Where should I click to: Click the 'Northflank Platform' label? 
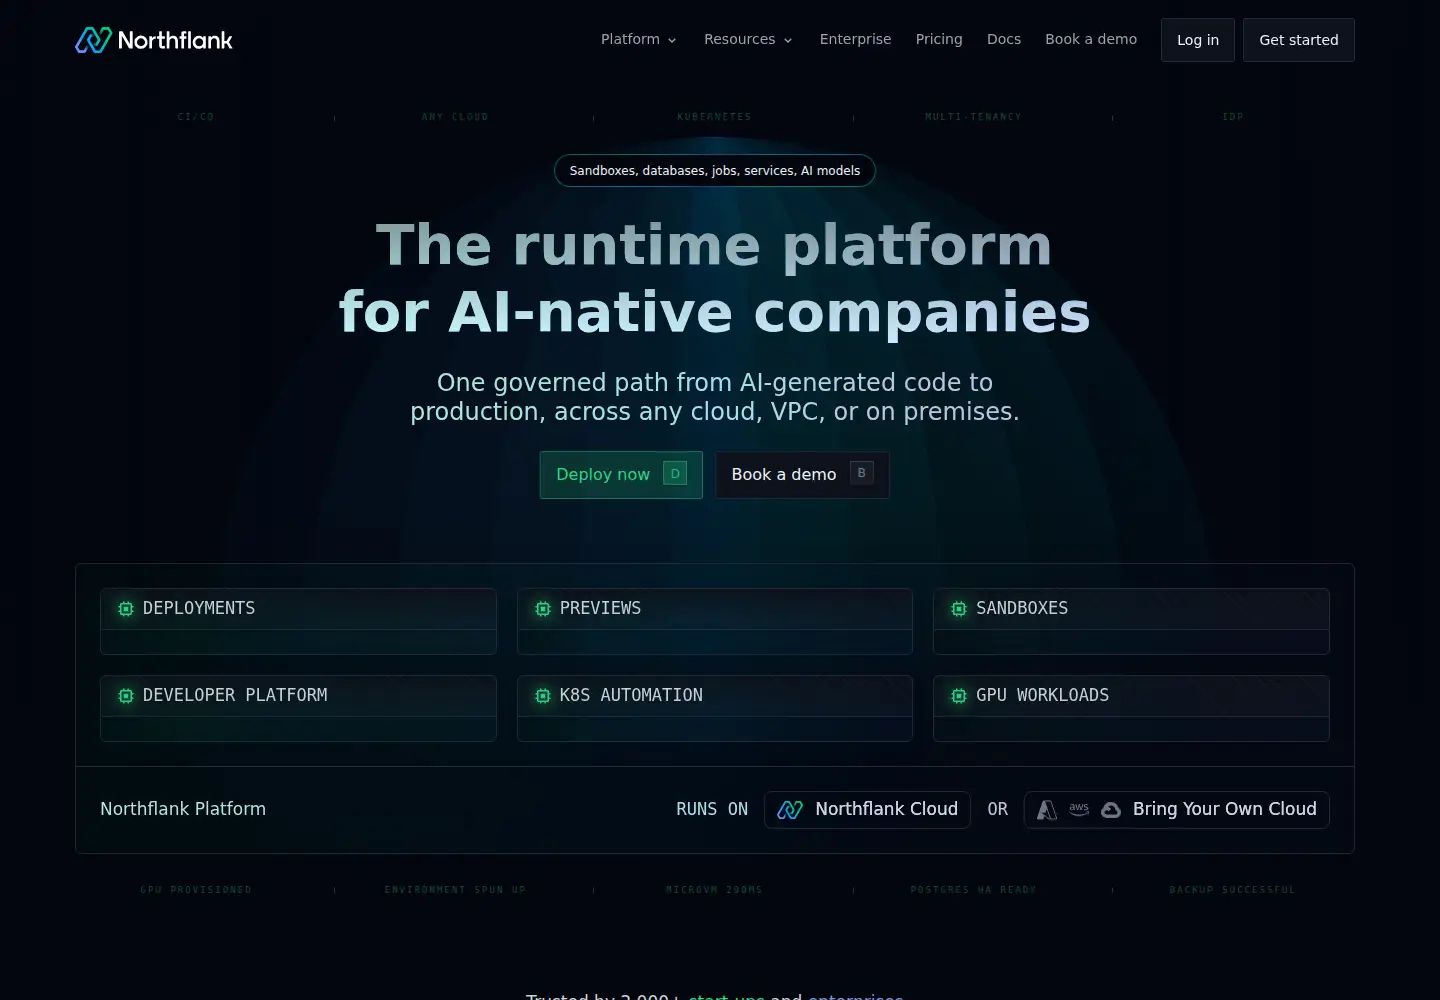183,809
